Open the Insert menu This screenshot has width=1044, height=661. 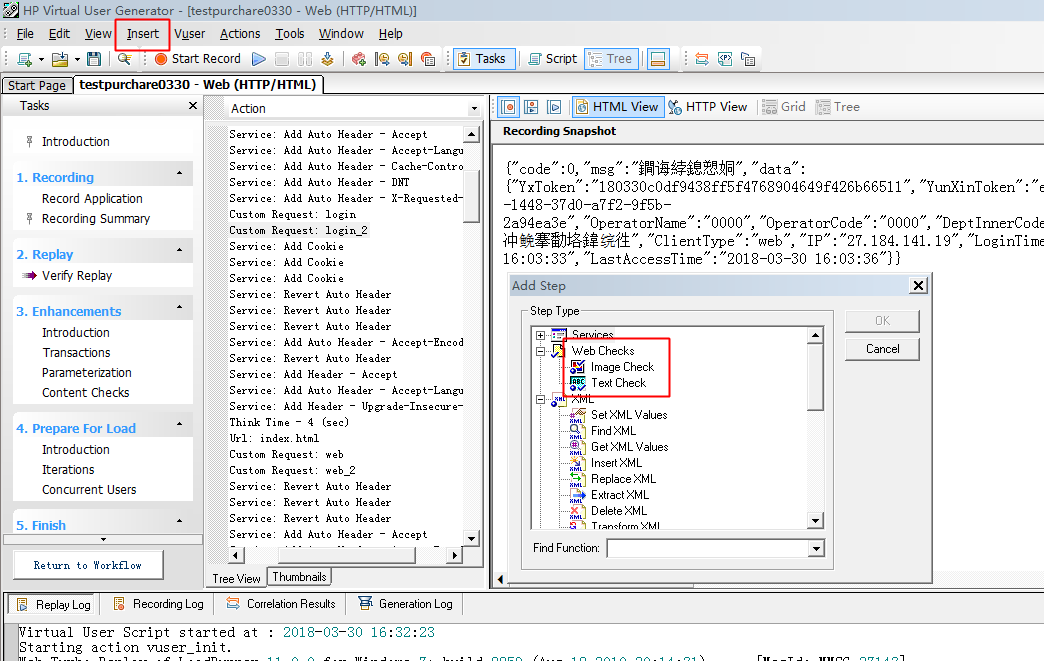142,33
